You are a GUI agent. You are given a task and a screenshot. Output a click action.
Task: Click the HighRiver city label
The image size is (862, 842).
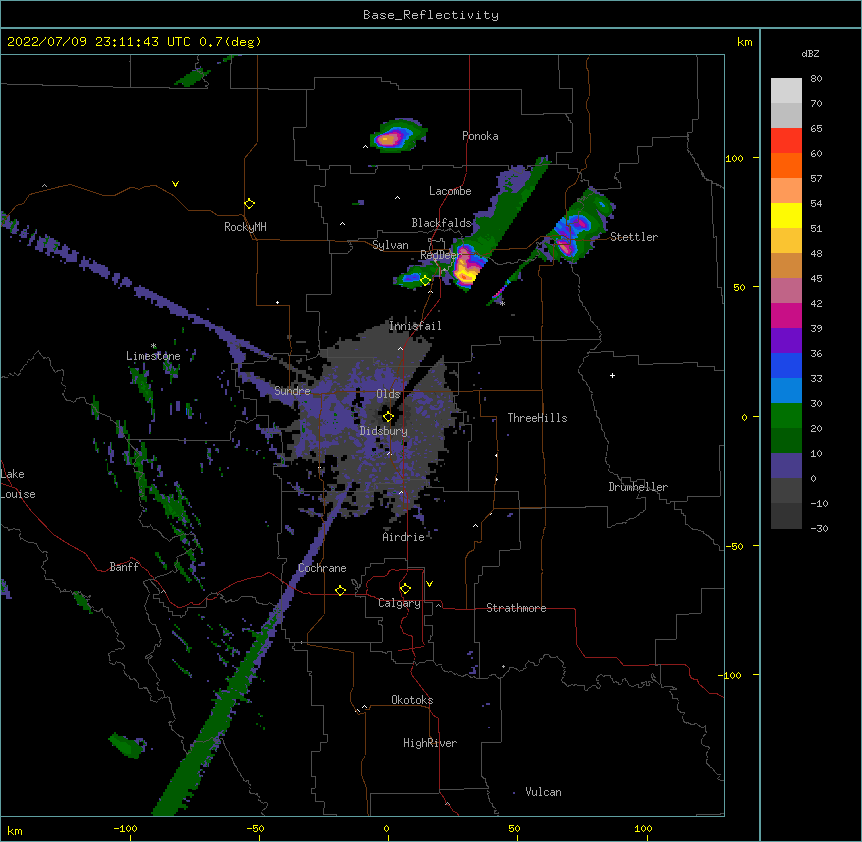(x=430, y=743)
